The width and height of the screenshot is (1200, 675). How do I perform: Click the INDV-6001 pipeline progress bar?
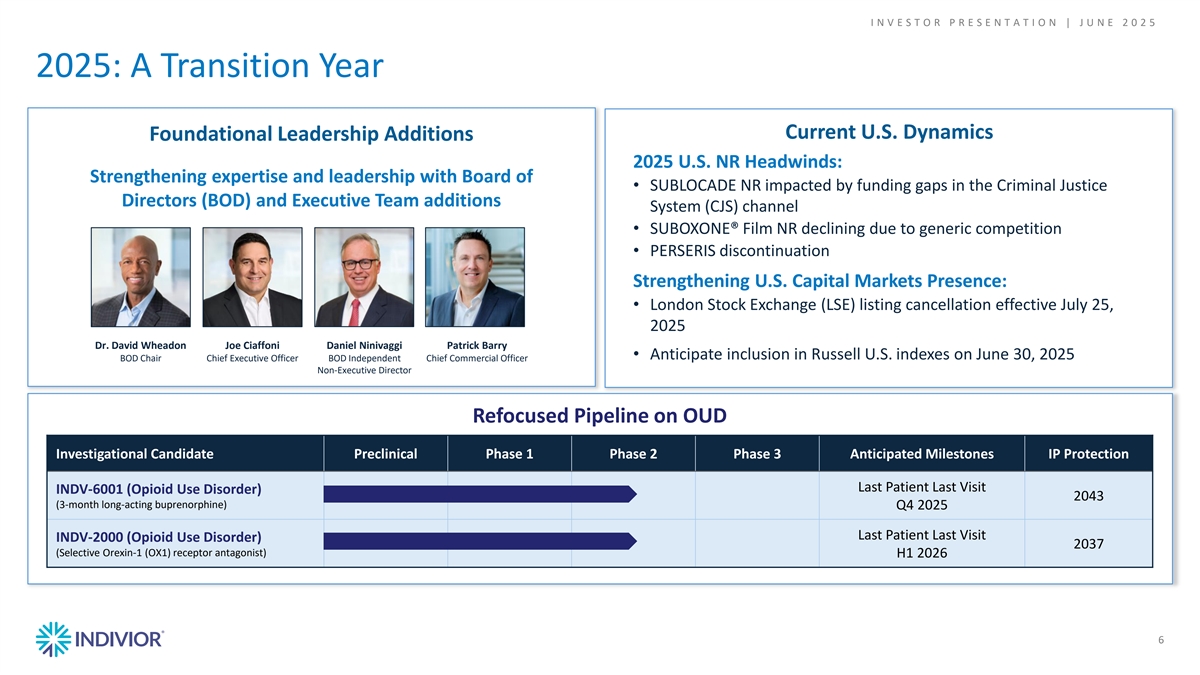pyautogui.click(x=480, y=493)
